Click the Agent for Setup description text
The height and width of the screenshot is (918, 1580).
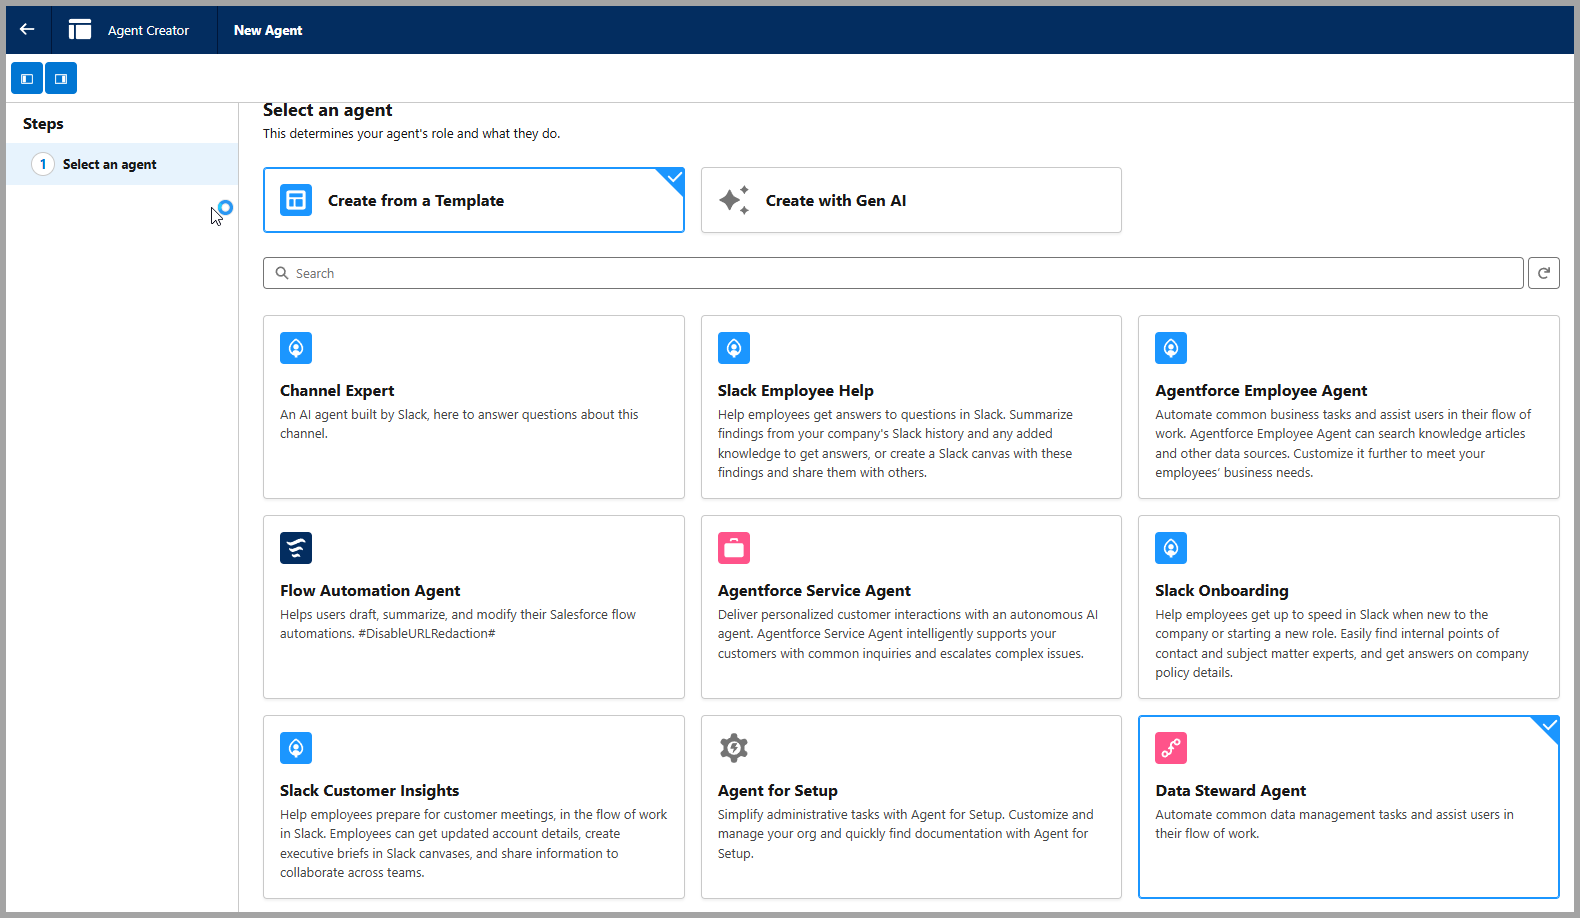(906, 834)
